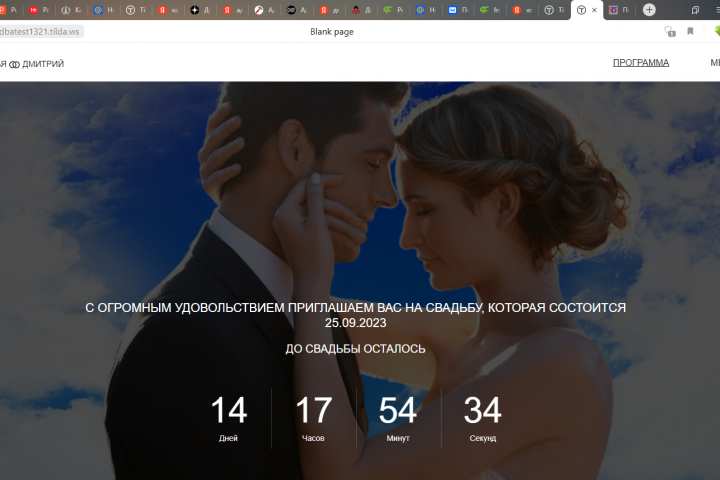Click the green downloads arrow icon
The image size is (720, 480).
pos(717,31)
